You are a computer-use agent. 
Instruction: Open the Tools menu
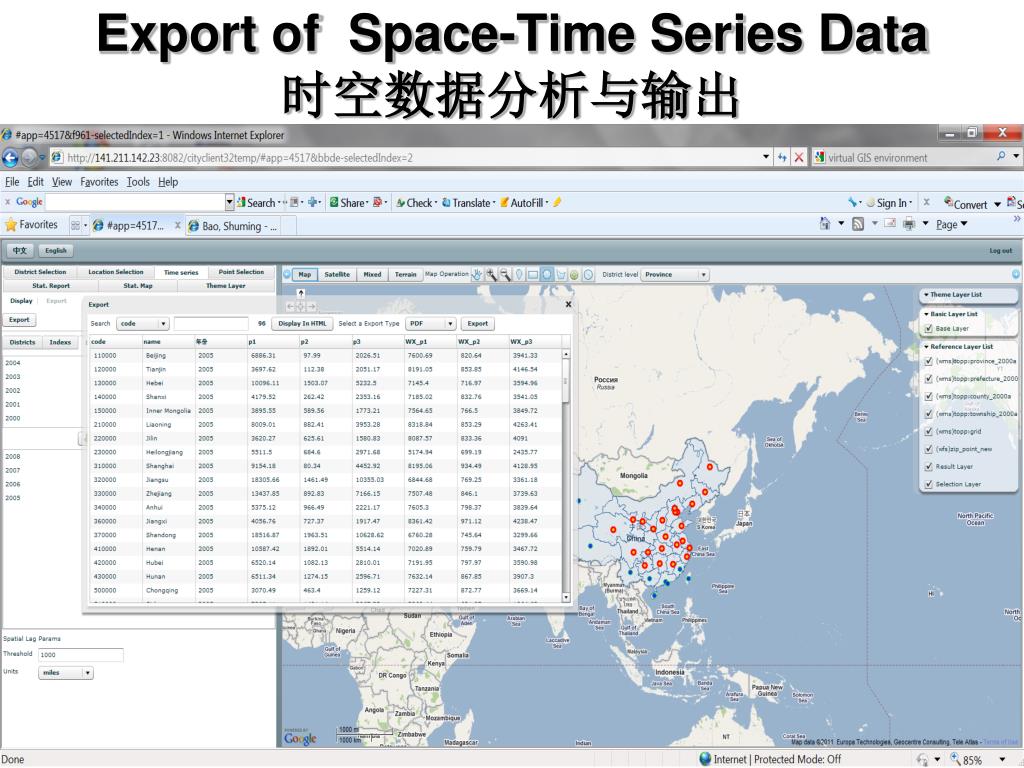tap(138, 182)
